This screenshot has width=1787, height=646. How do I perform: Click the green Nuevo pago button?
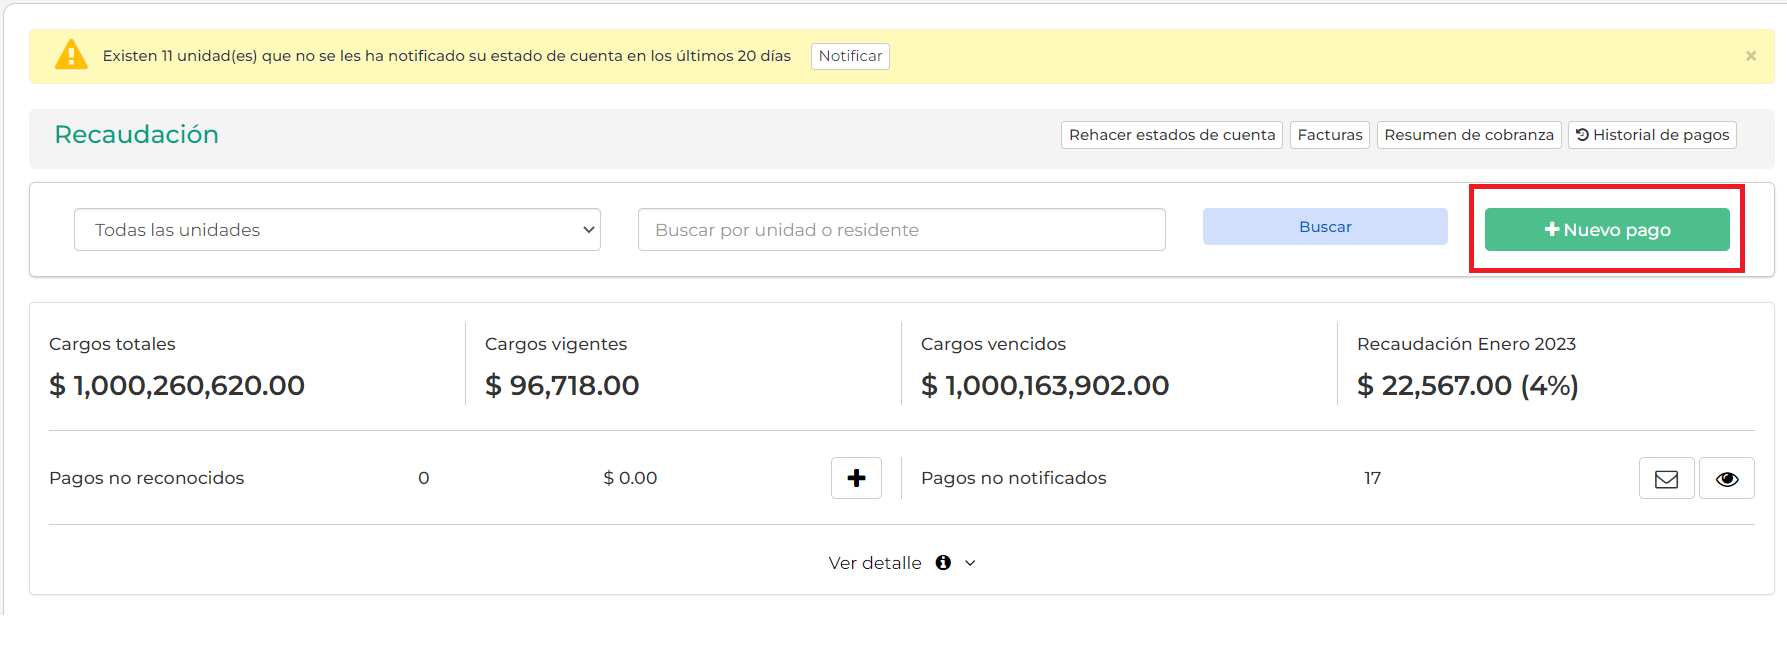tap(1606, 230)
